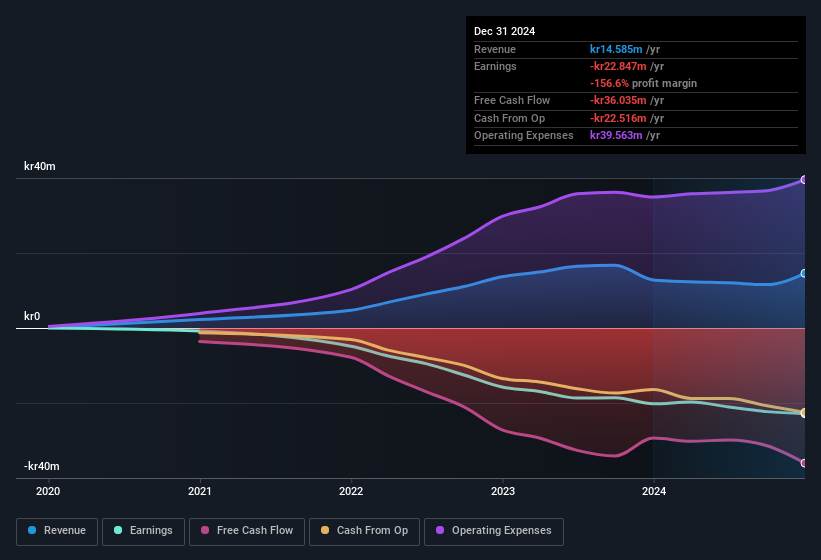The image size is (821, 560).
Task: Click the 2023 x-axis label
Action: 503,491
